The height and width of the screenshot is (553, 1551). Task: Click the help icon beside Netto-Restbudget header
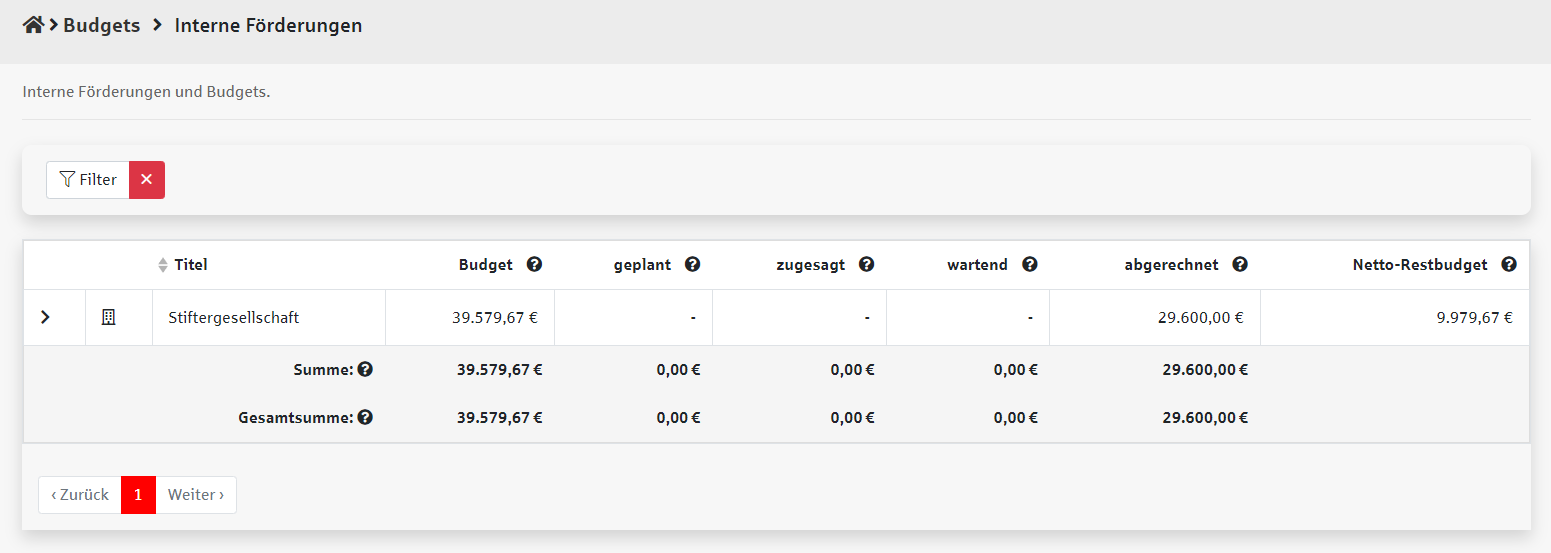pos(1509,265)
